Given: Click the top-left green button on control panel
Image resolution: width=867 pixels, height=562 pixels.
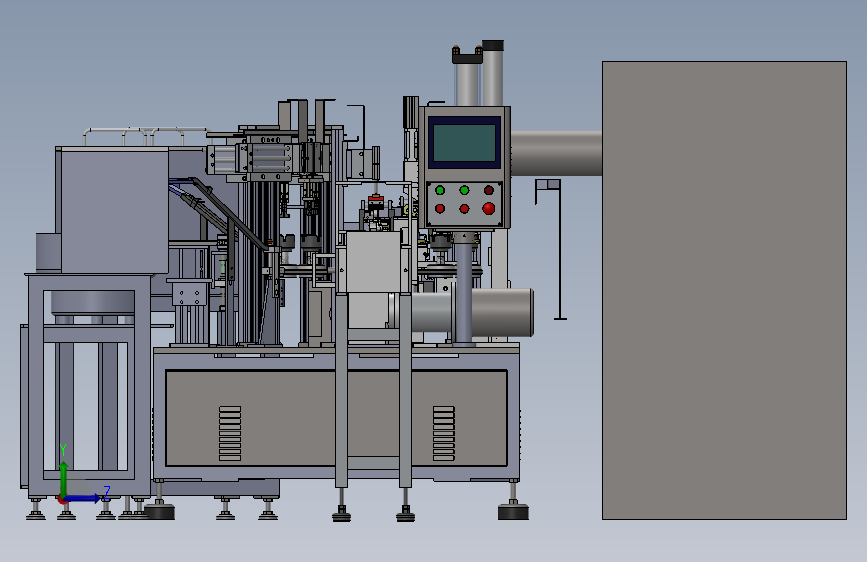Looking at the screenshot, I should click(440, 190).
